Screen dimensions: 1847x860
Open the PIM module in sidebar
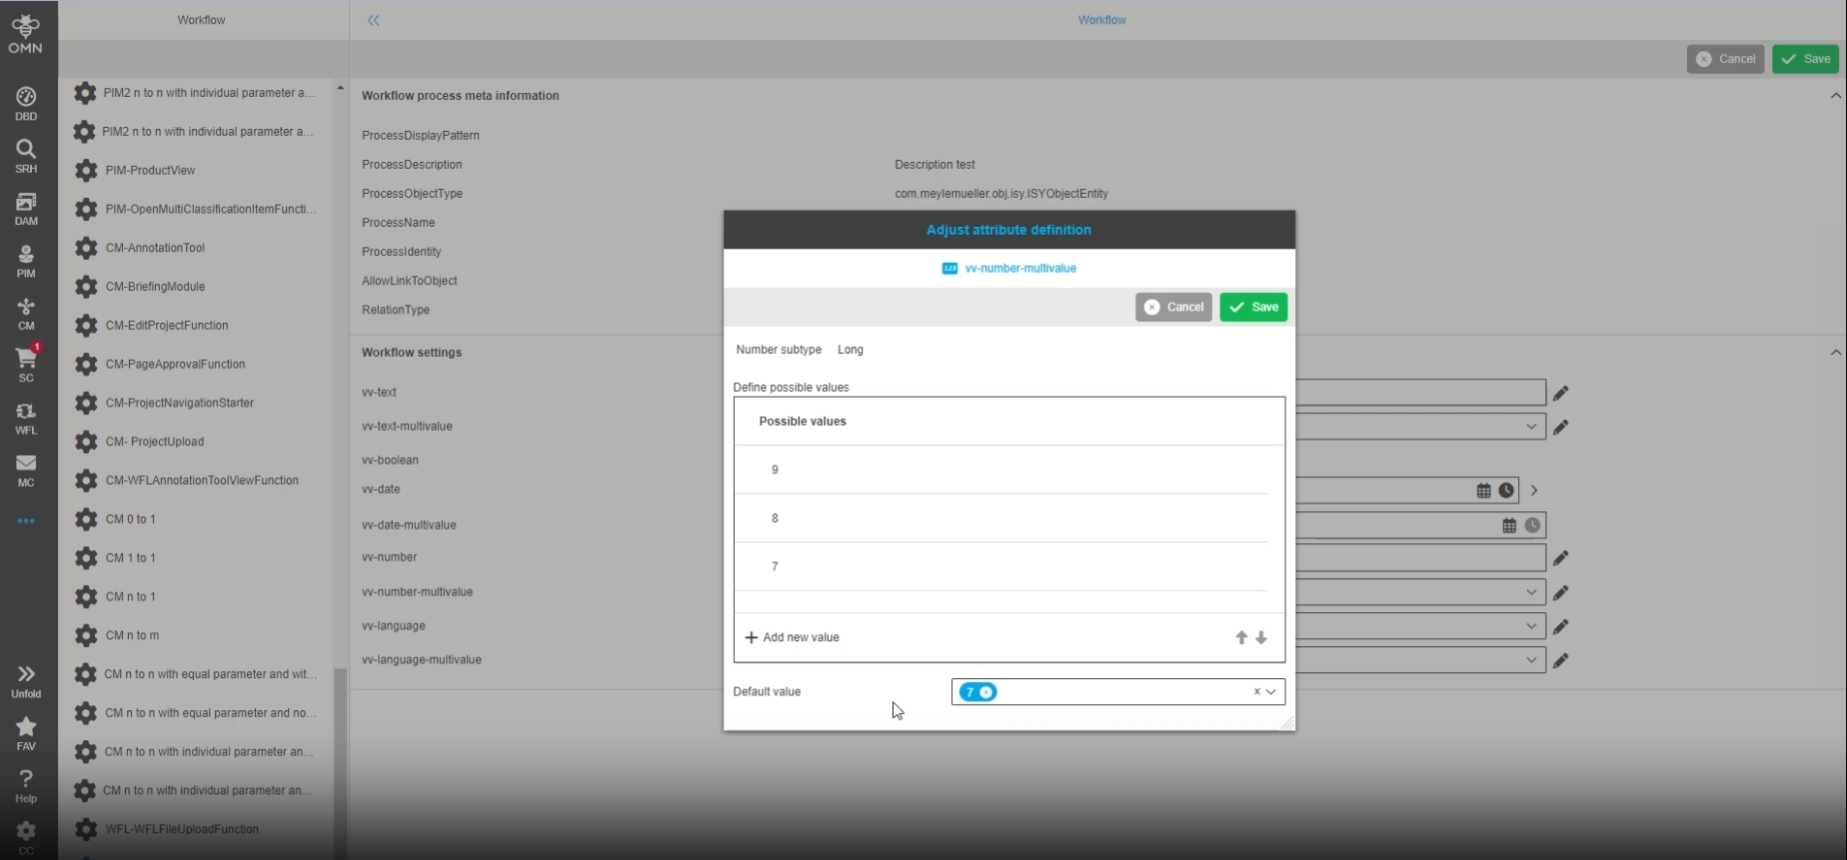26,261
